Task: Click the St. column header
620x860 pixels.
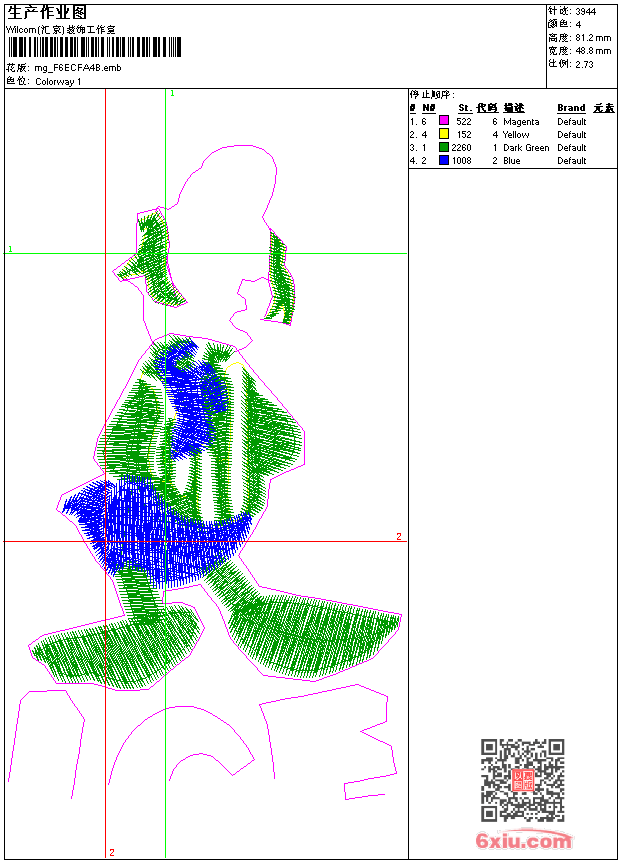Action: [465, 108]
